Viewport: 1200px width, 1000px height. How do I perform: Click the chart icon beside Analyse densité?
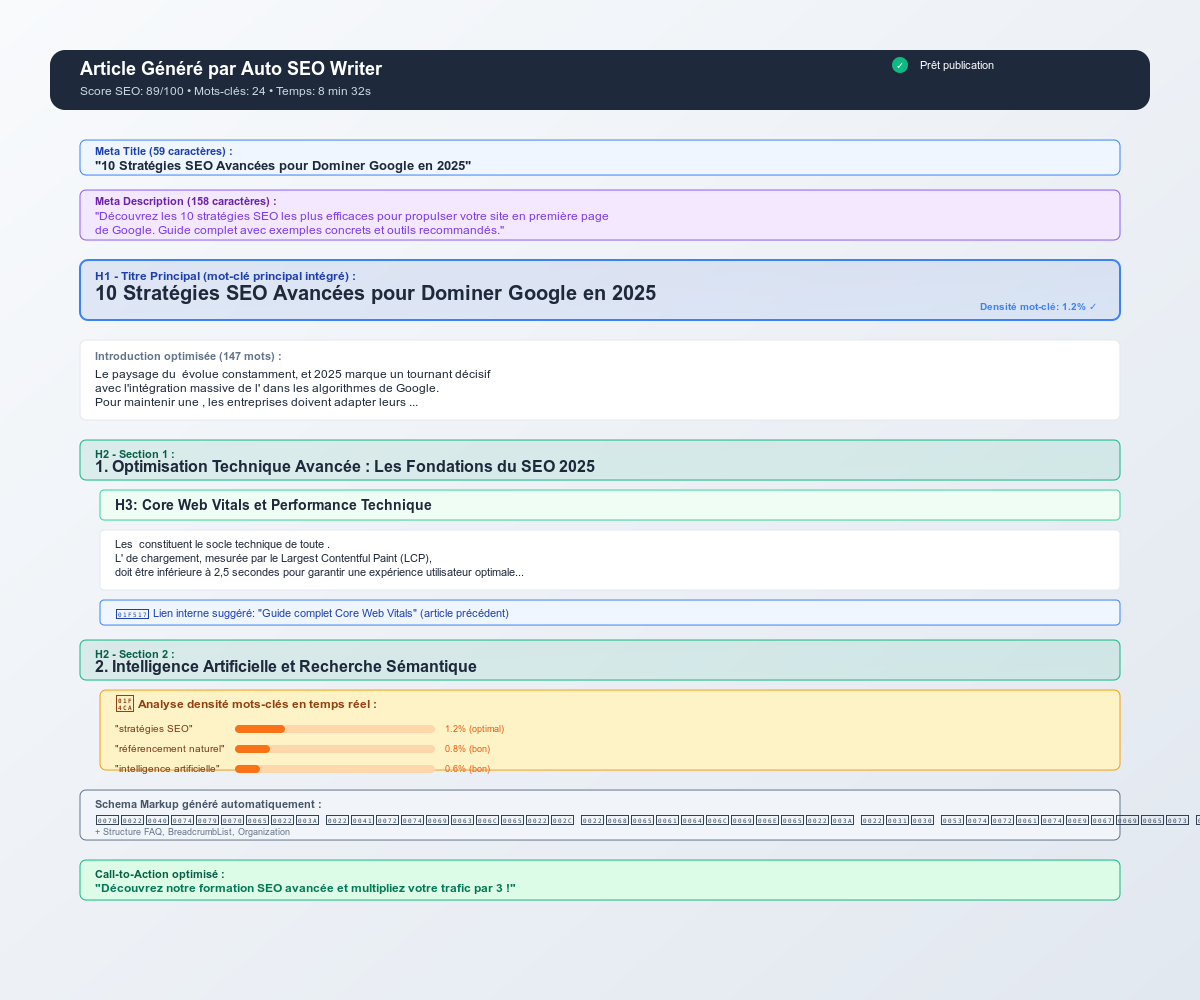click(125, 704)
